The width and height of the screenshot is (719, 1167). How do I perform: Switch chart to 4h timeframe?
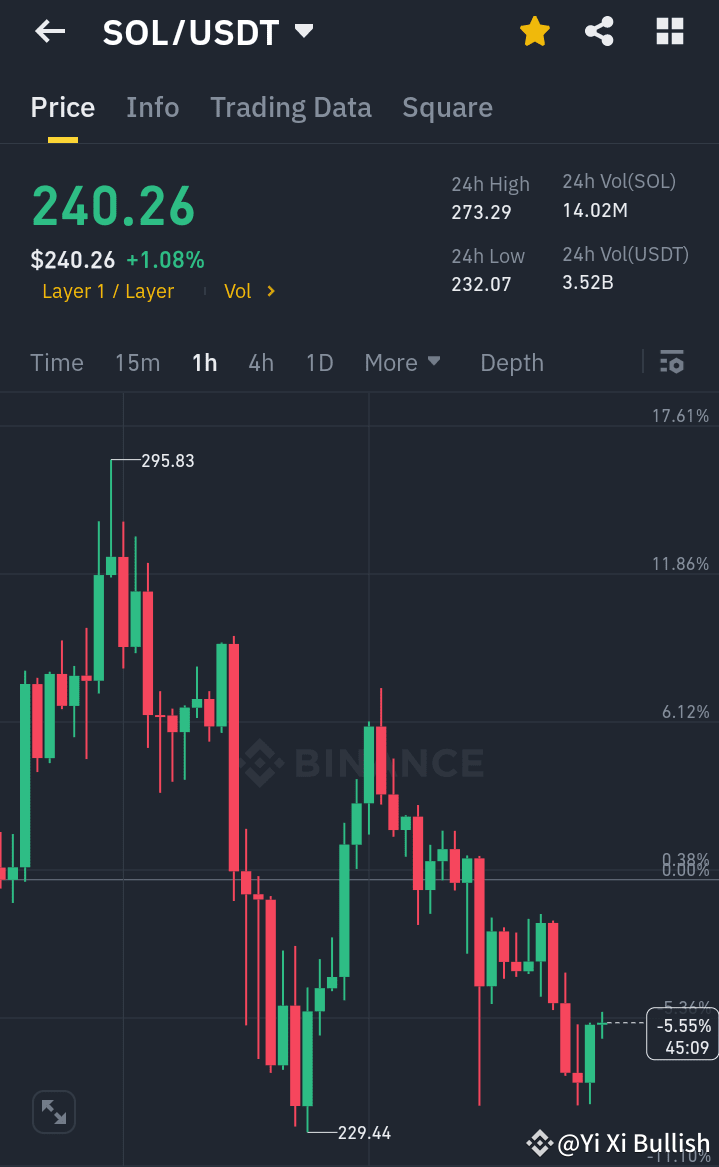click(x=261, y=362)
